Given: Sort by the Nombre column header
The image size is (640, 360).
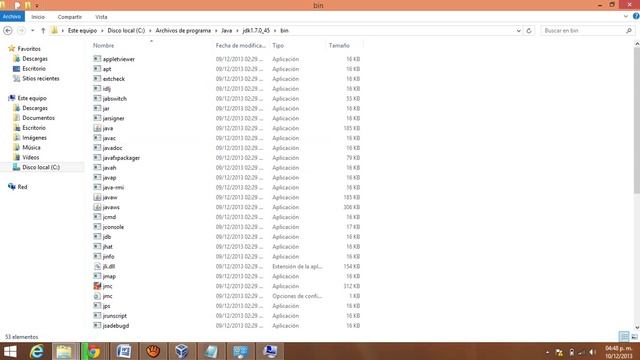Looking at the screenshot, I should pyautogui.click(x=103, y=46).
